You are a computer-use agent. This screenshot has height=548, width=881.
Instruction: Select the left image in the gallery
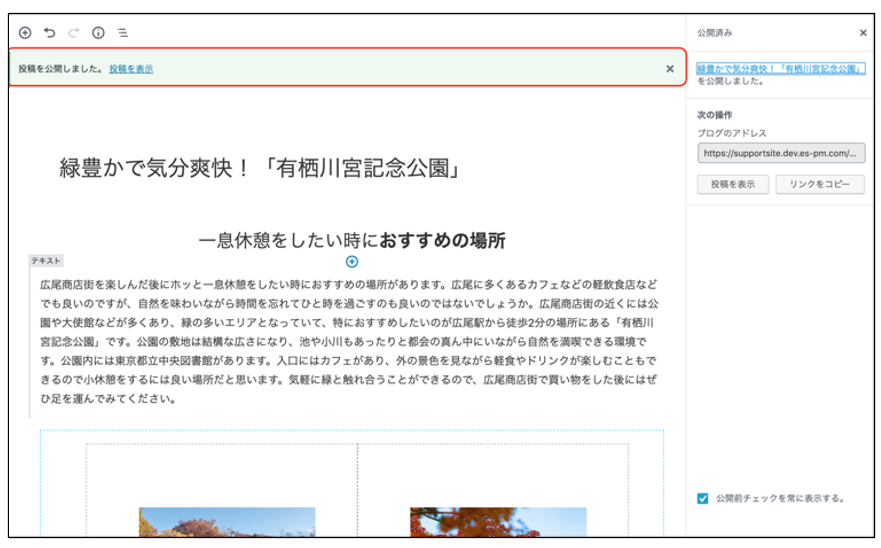click(x=227, y=522)
